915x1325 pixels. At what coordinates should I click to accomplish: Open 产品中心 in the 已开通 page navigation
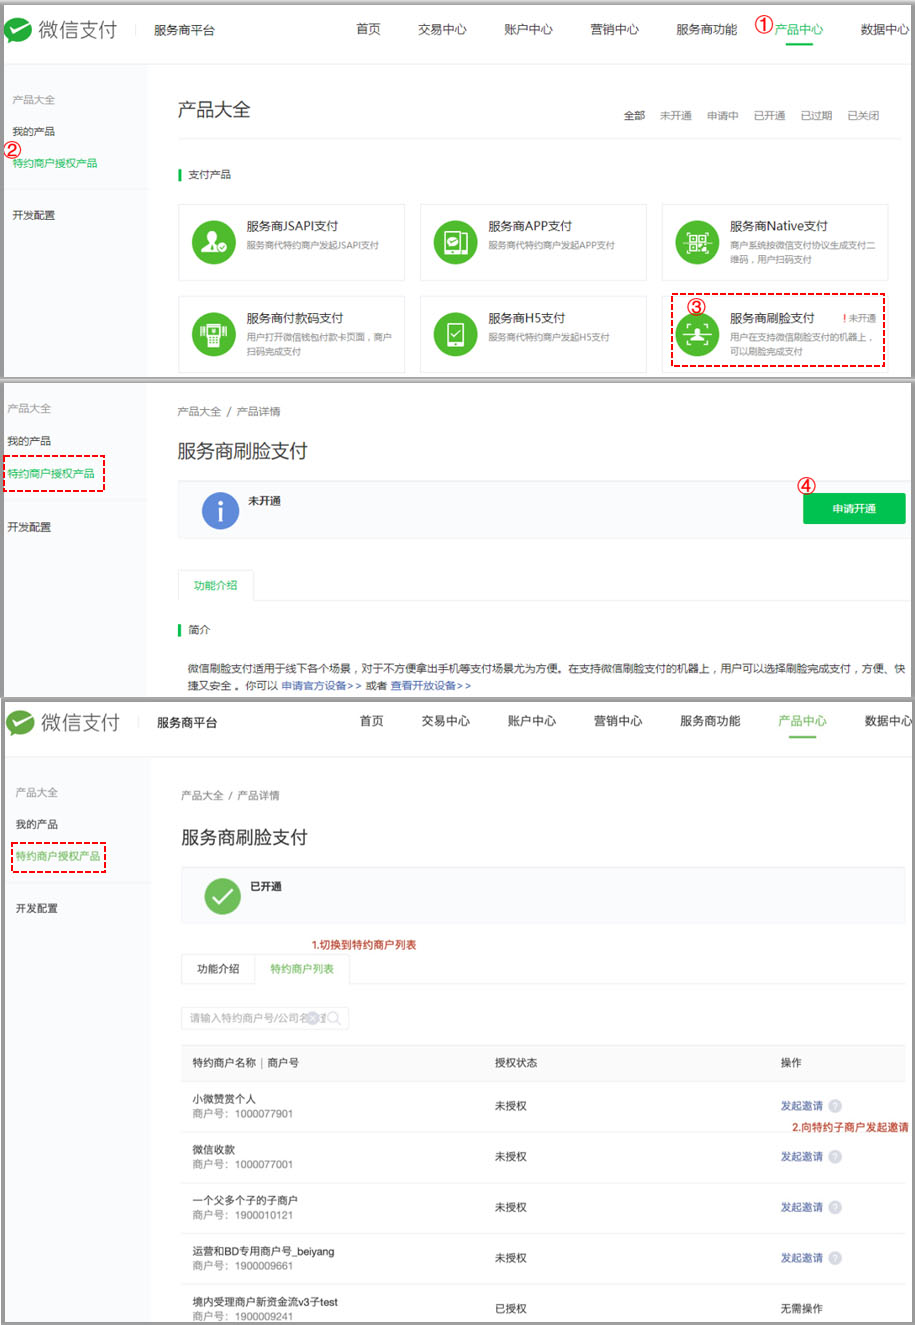coord(802,721)
